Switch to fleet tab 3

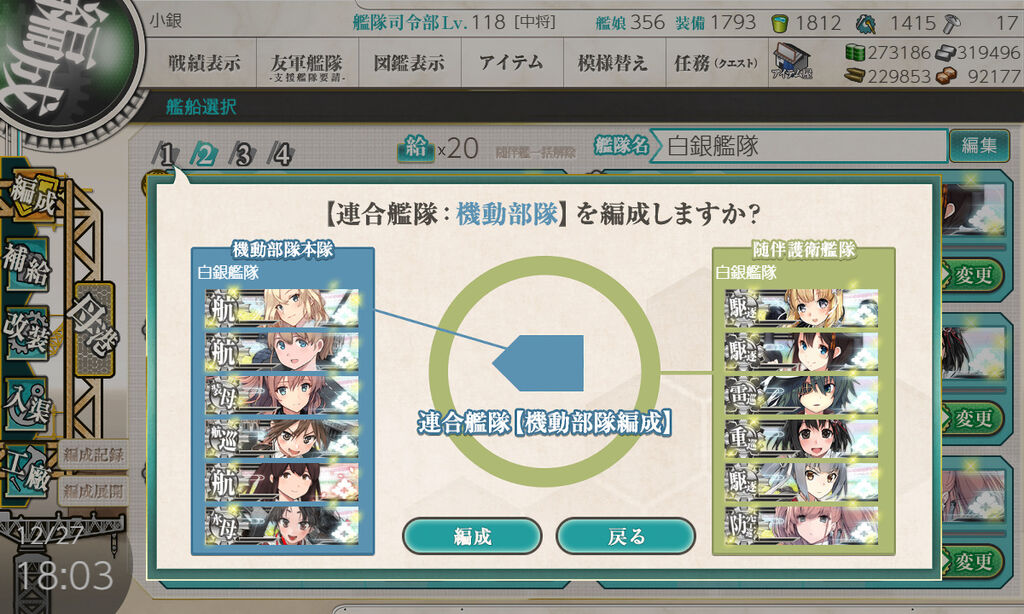point(242,155)
